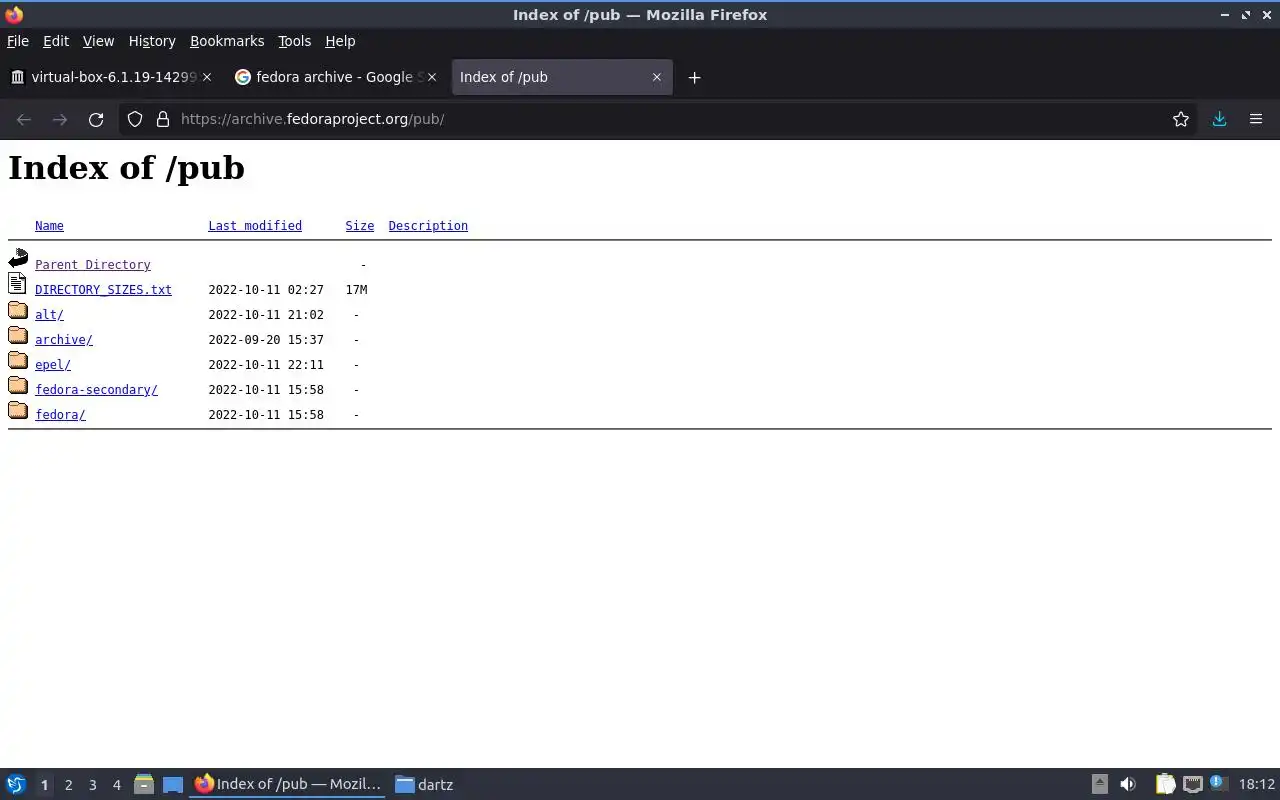Open the archive/ directory link
The image size is (1280, 800).
(64, 340)
